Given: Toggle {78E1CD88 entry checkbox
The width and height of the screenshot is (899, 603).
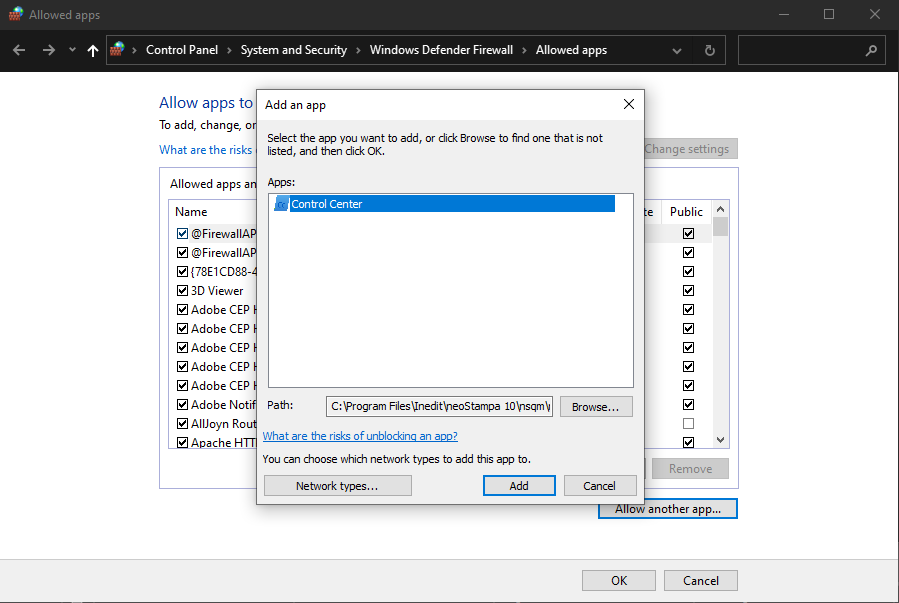Looking at the screenshot, I should coord(182,271).
